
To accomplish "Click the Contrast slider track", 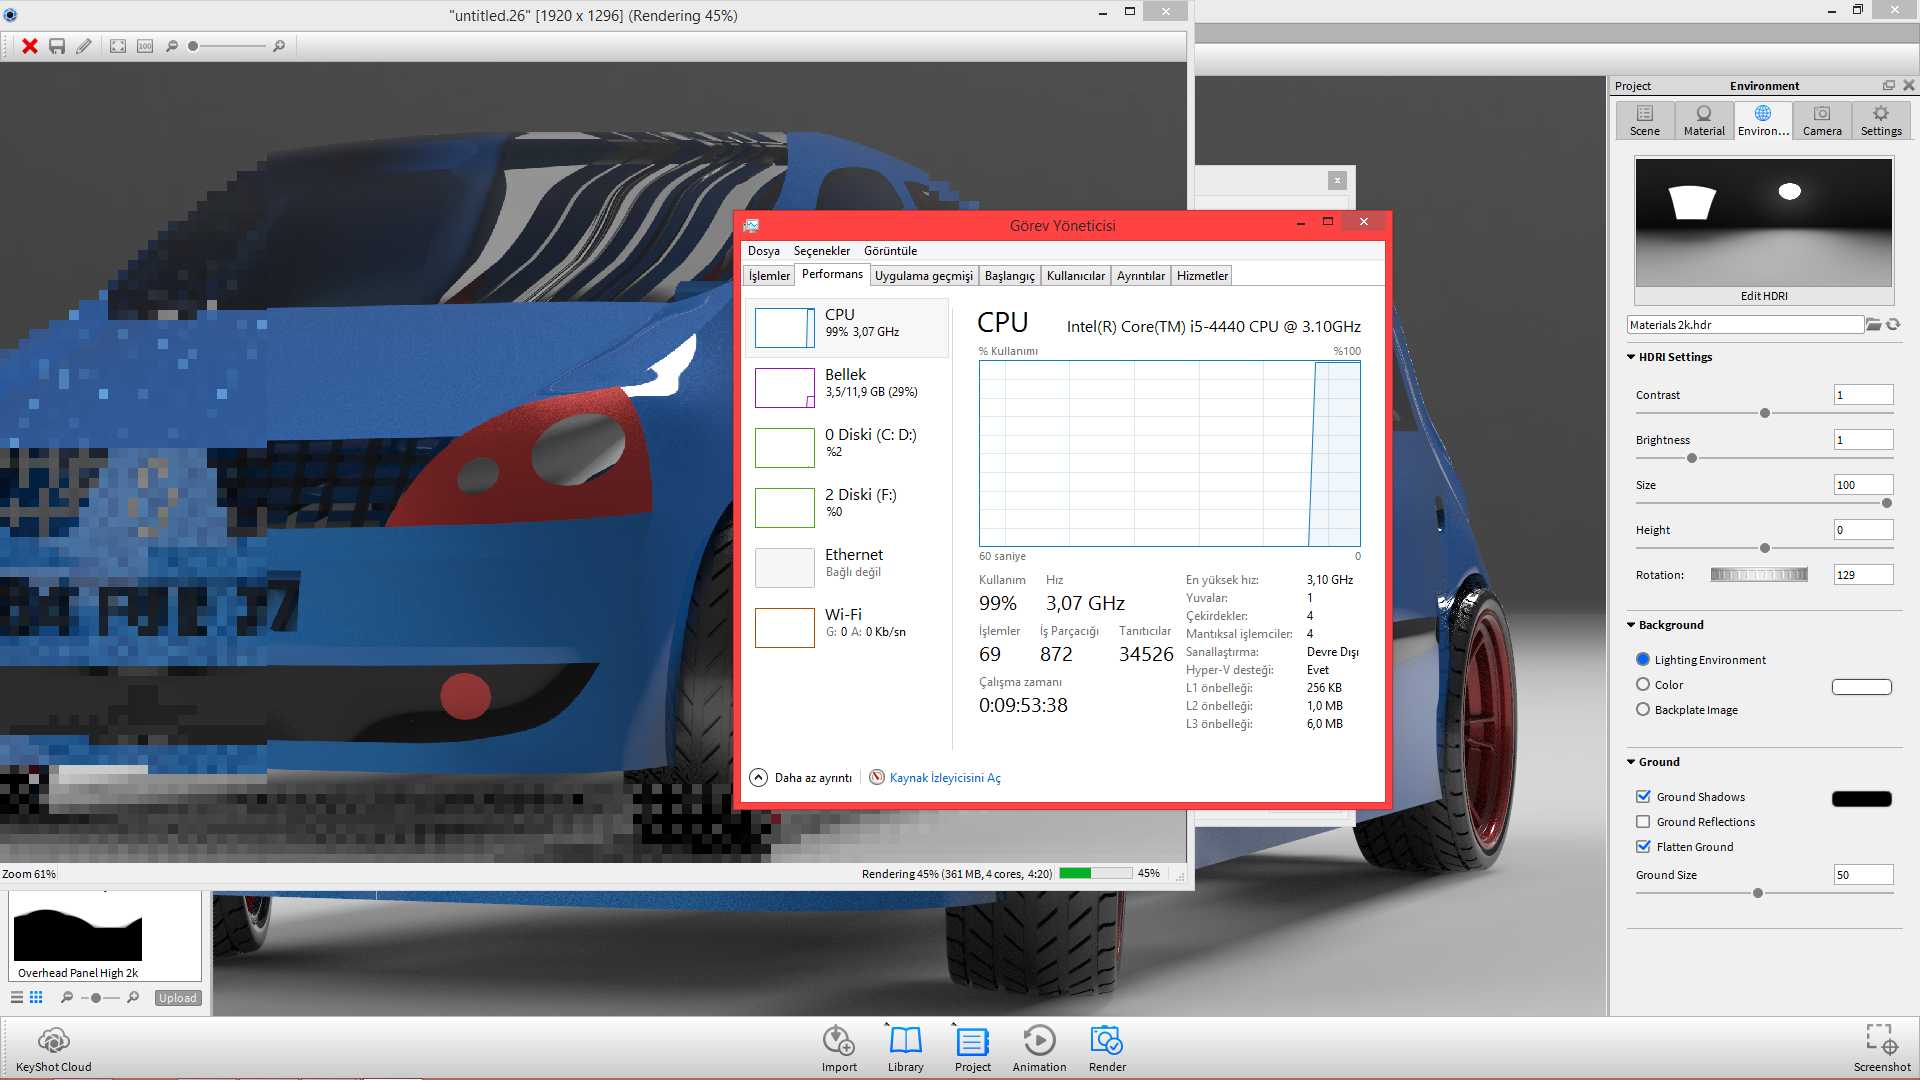I will [1764, 413].
